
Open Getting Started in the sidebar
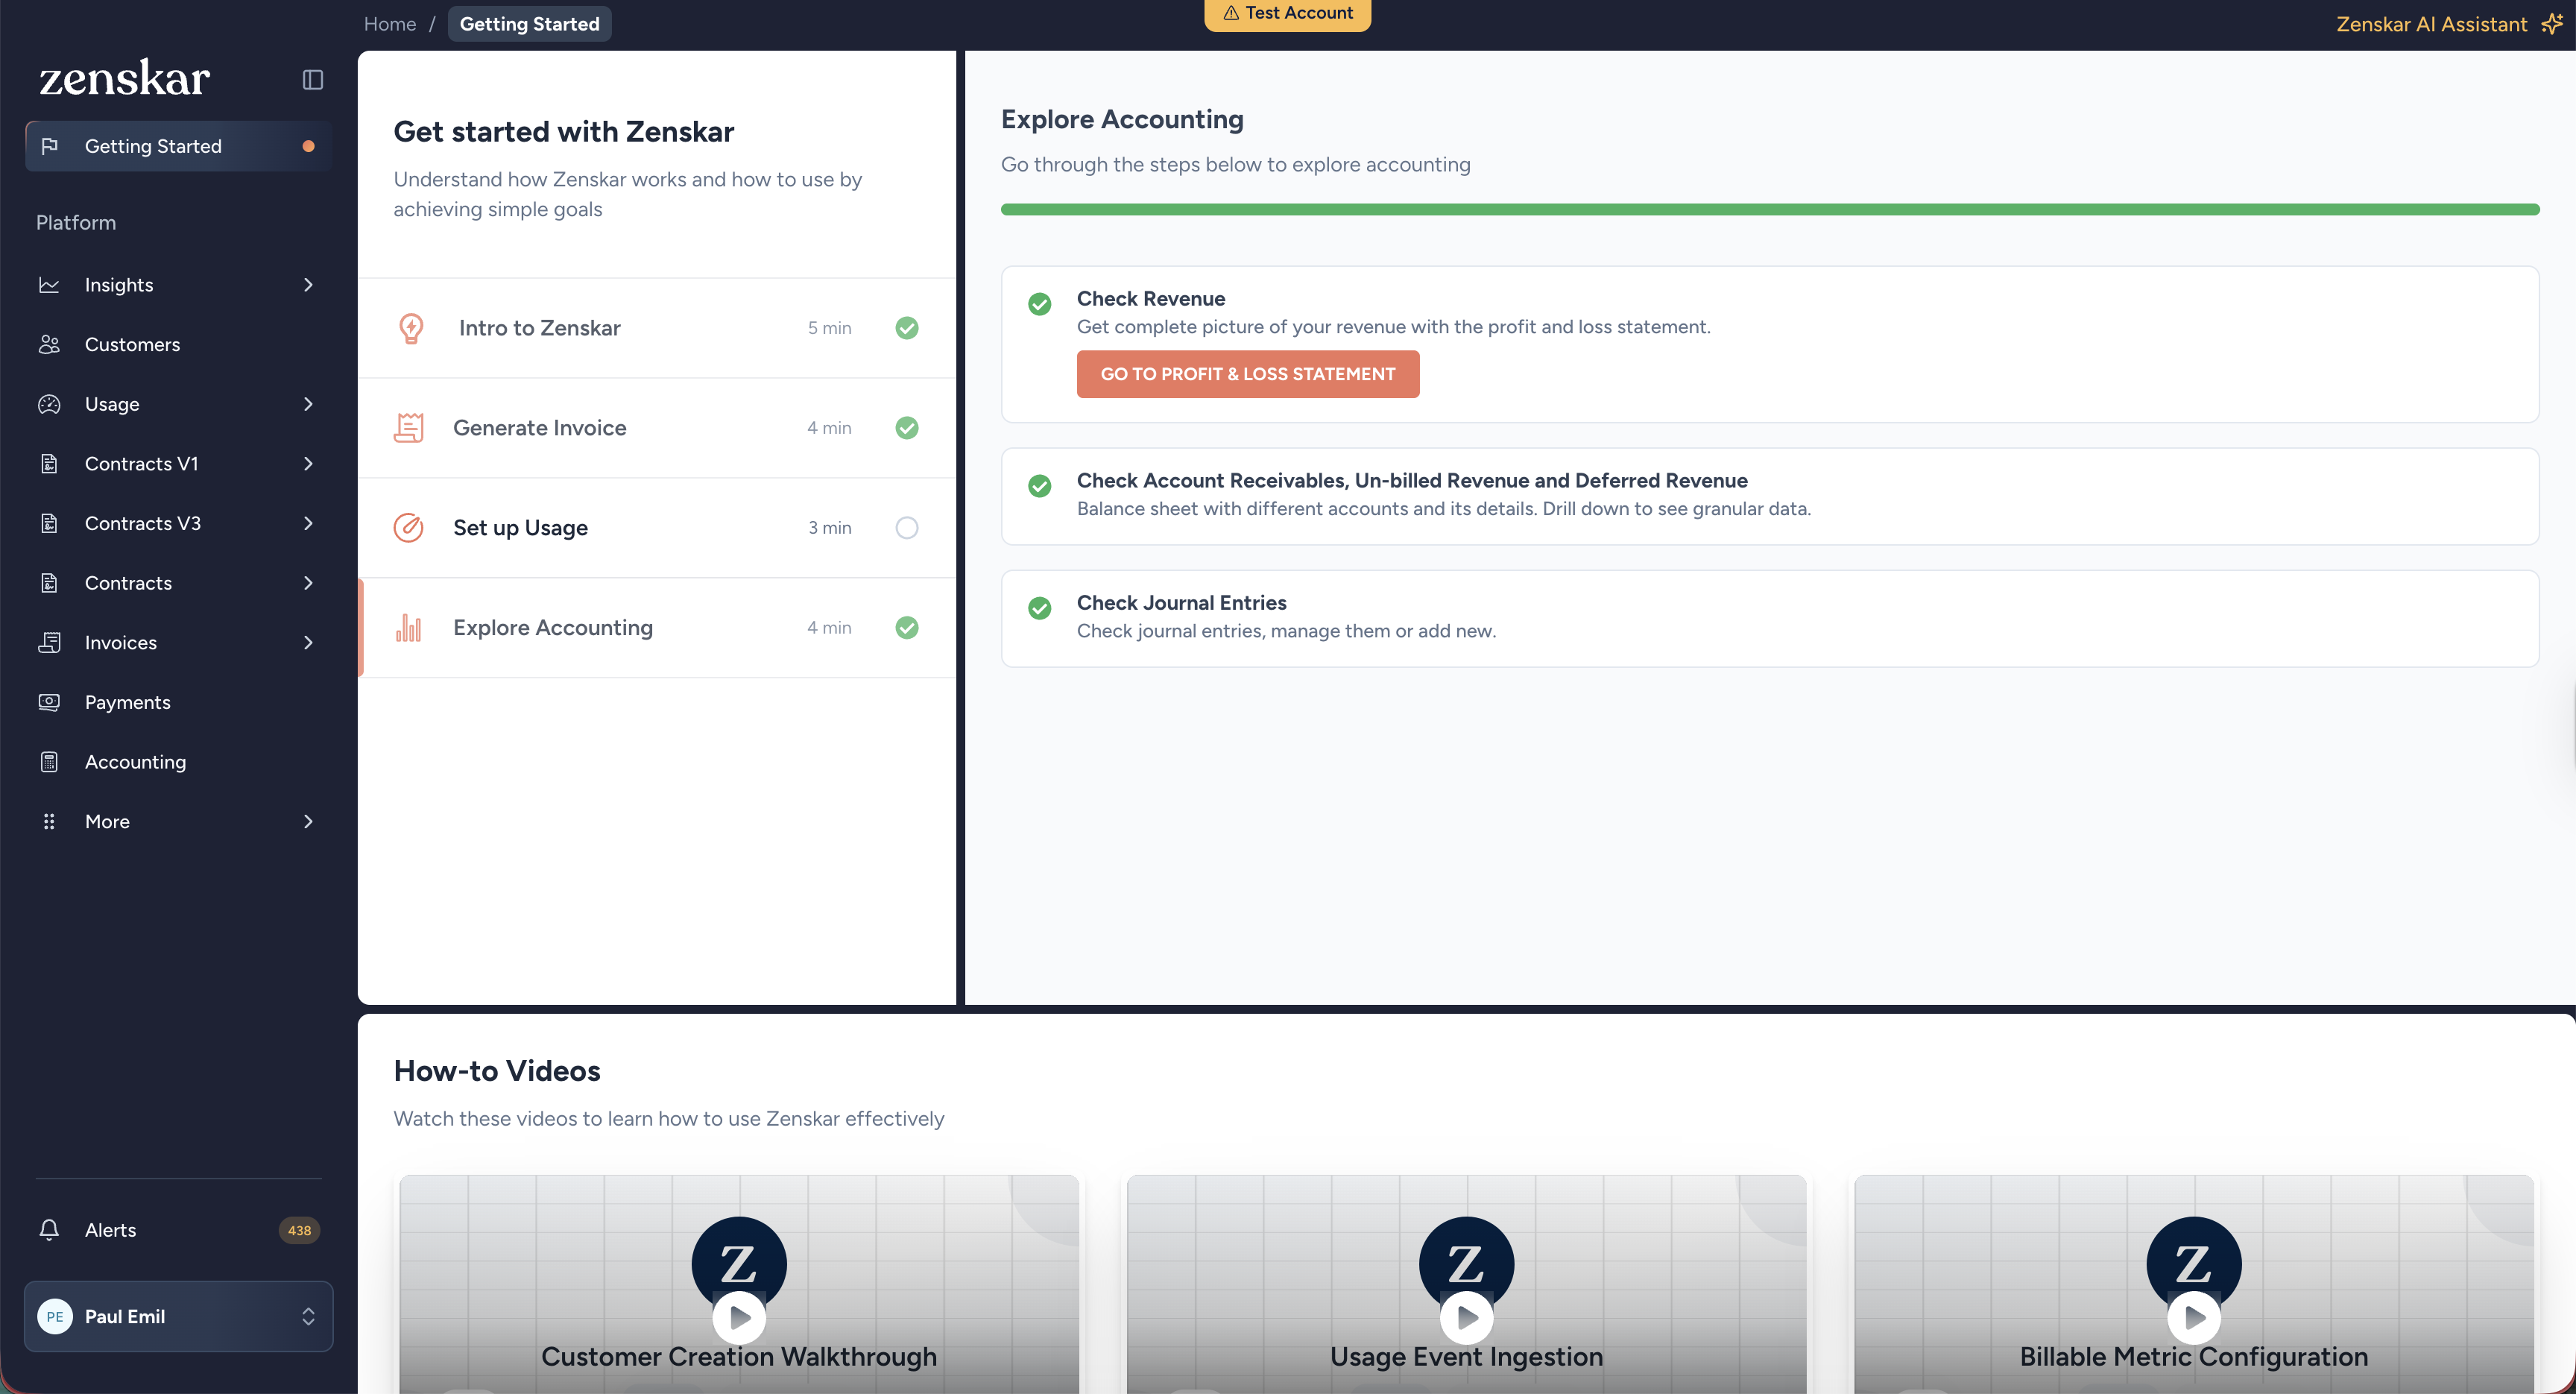tap(178, 146)
